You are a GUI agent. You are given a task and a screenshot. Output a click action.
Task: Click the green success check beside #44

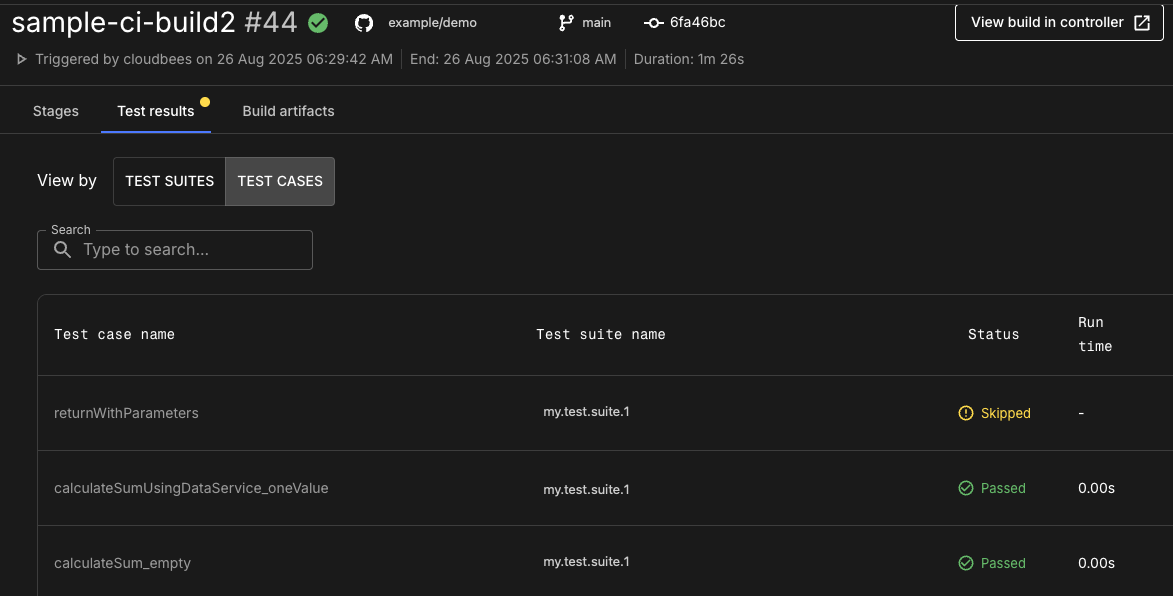click(x=318, y=21)
